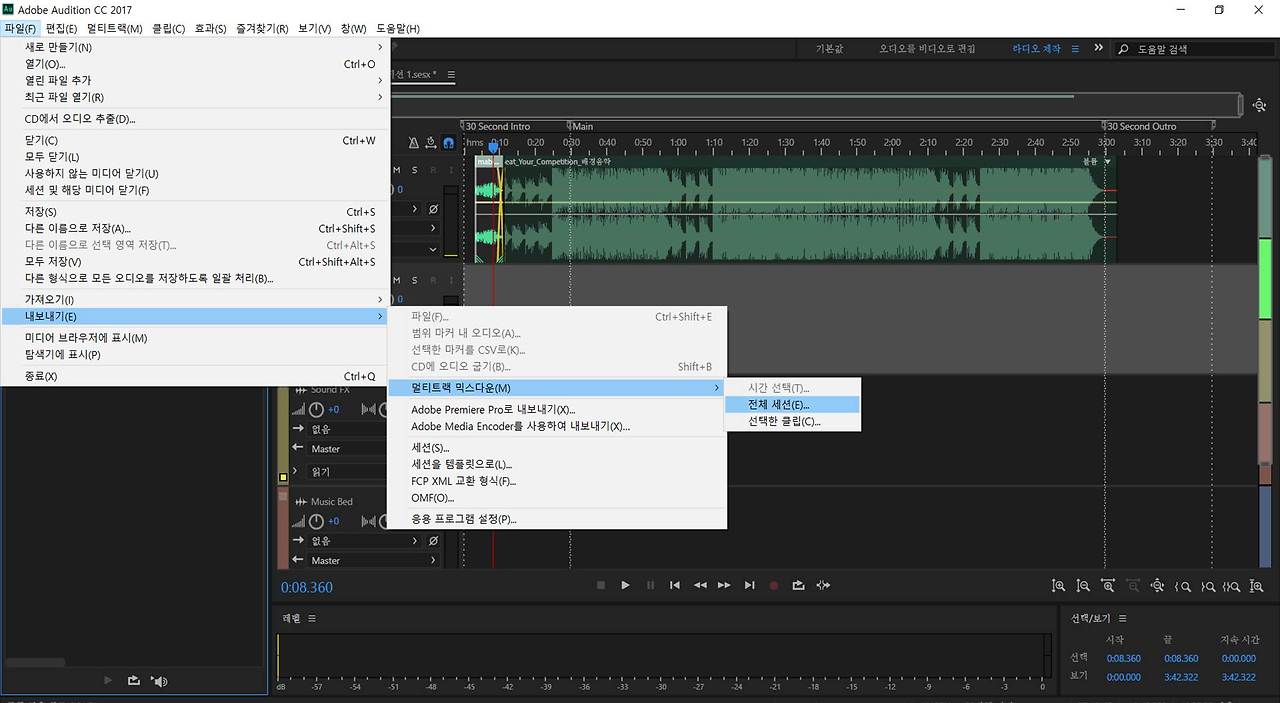The width and height of the screenshot is (1280, 703).
Task: Move playhead to next marker
Action: (750, 585)
